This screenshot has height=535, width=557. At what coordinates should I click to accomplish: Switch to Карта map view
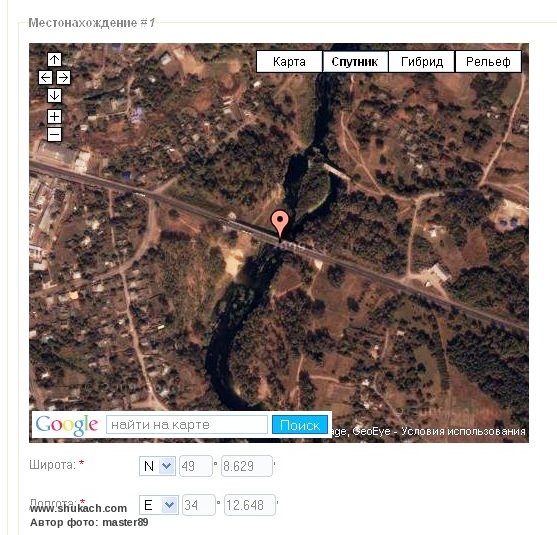point(289,61)
